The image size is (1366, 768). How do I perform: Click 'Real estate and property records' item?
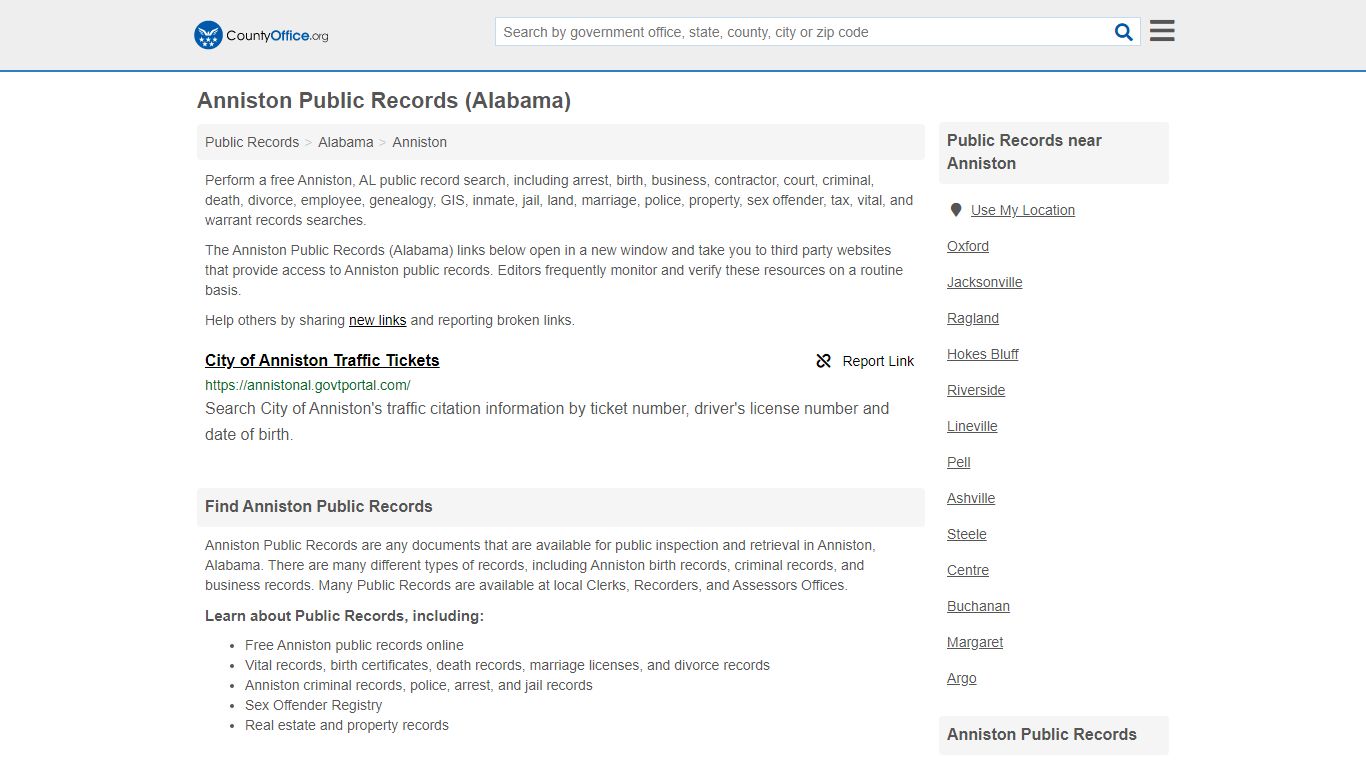point(347,725)
